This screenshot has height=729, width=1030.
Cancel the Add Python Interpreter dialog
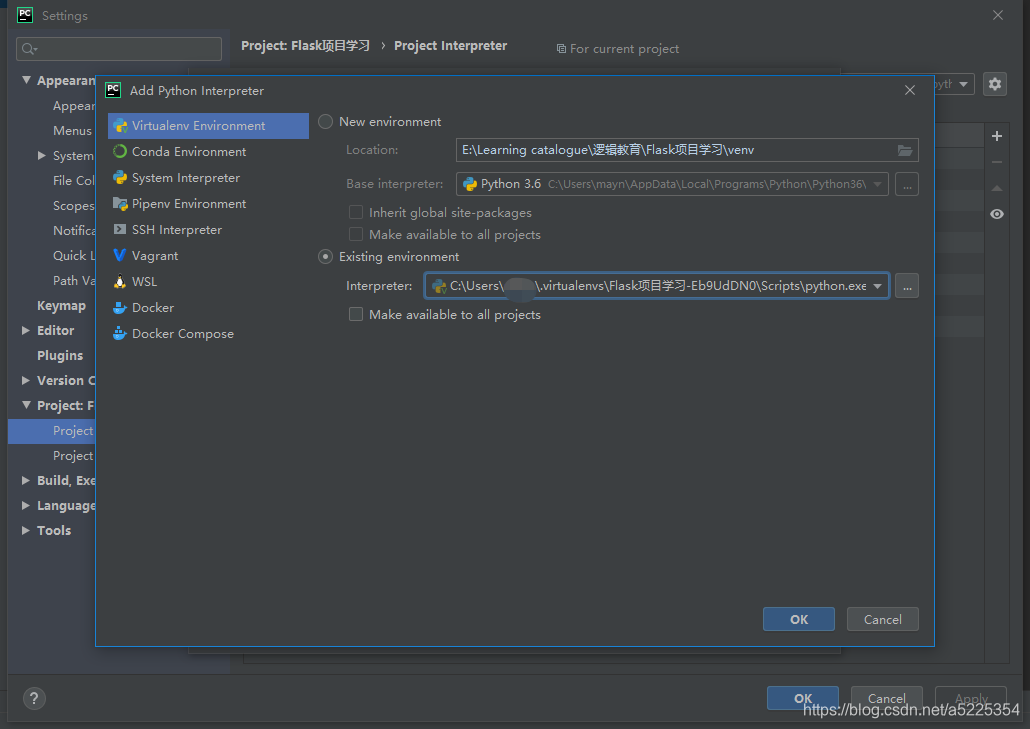pyautogui.click(x=882, y=619)
